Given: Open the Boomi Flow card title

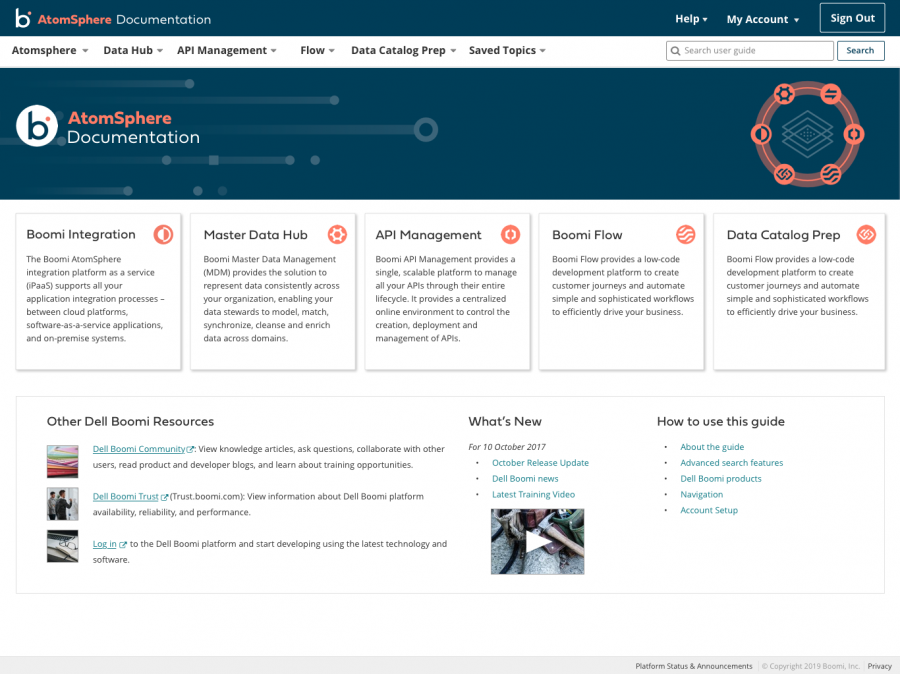Looking at the screenshot, I should (x=587, y=235).
